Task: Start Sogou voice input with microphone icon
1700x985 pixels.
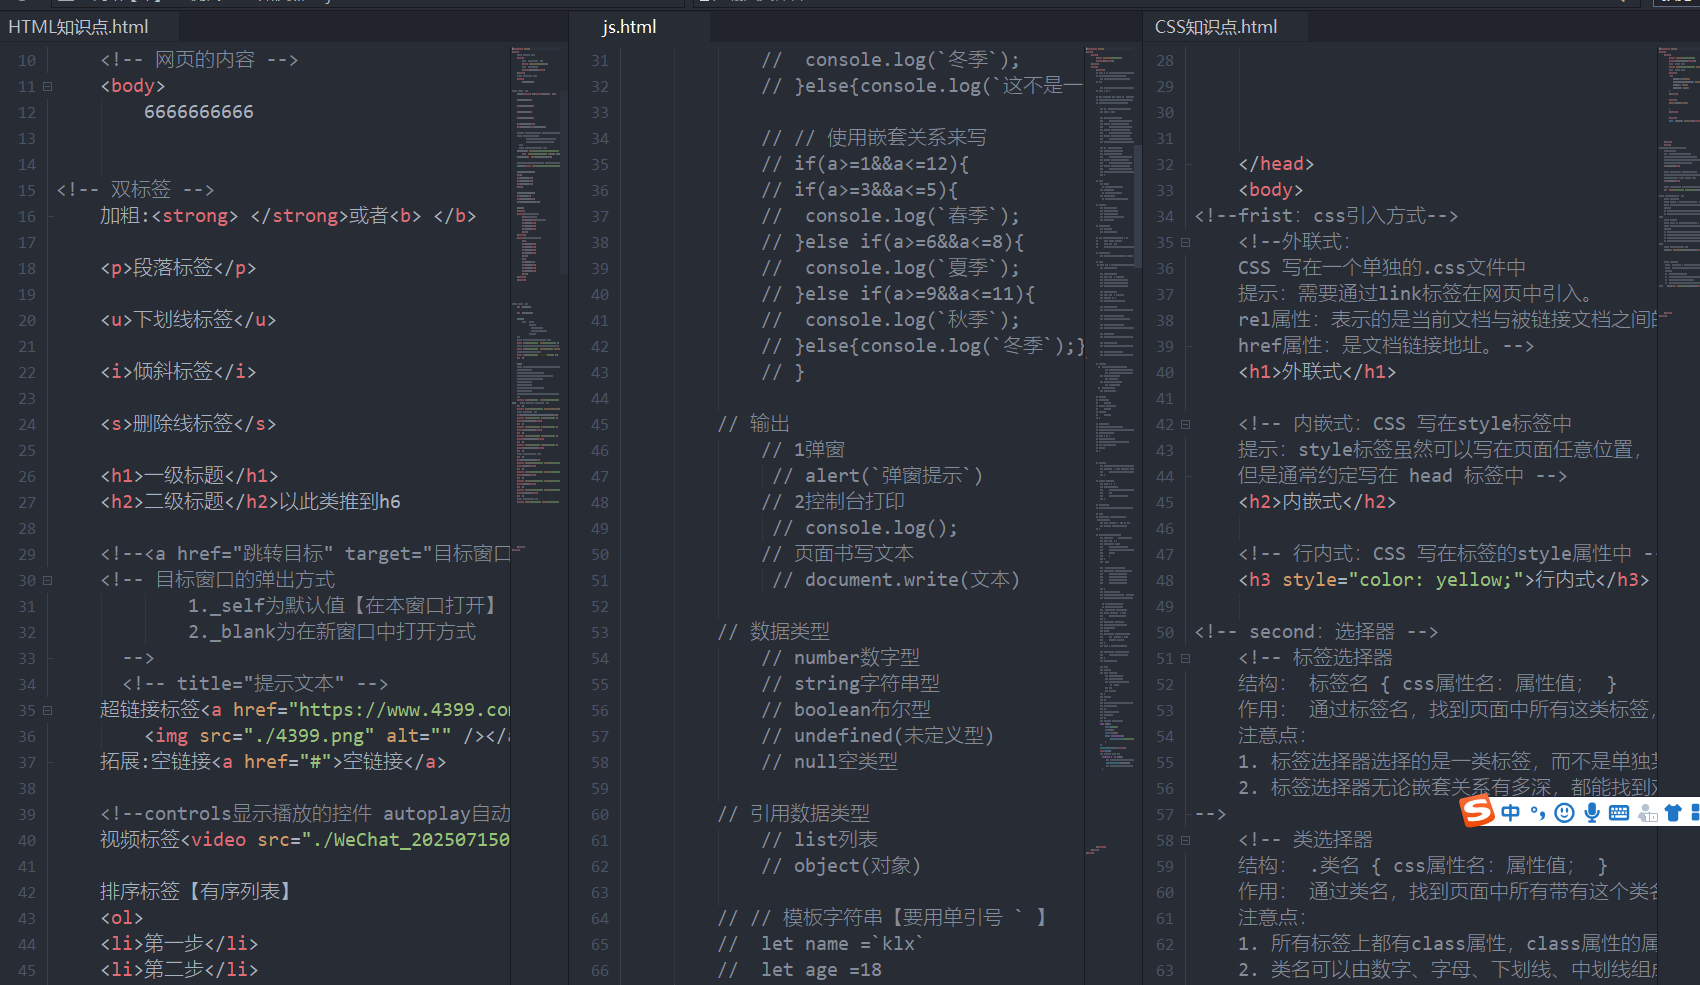Action: click(1592, 813)
